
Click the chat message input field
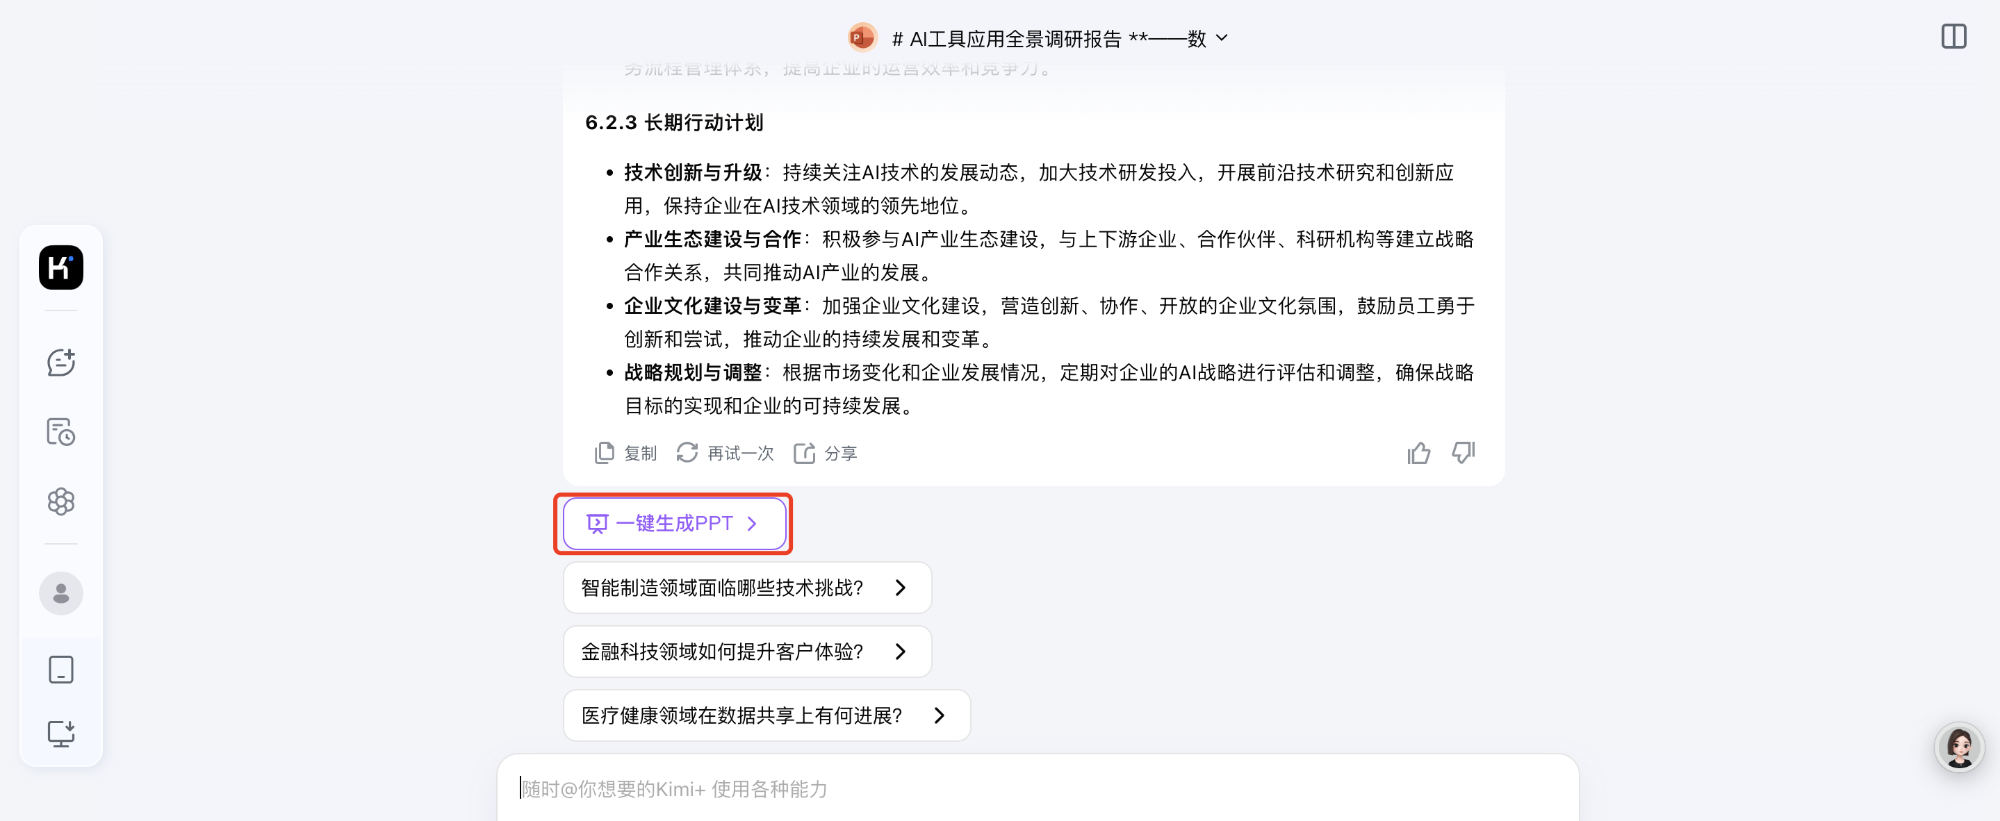[1037, 789]
